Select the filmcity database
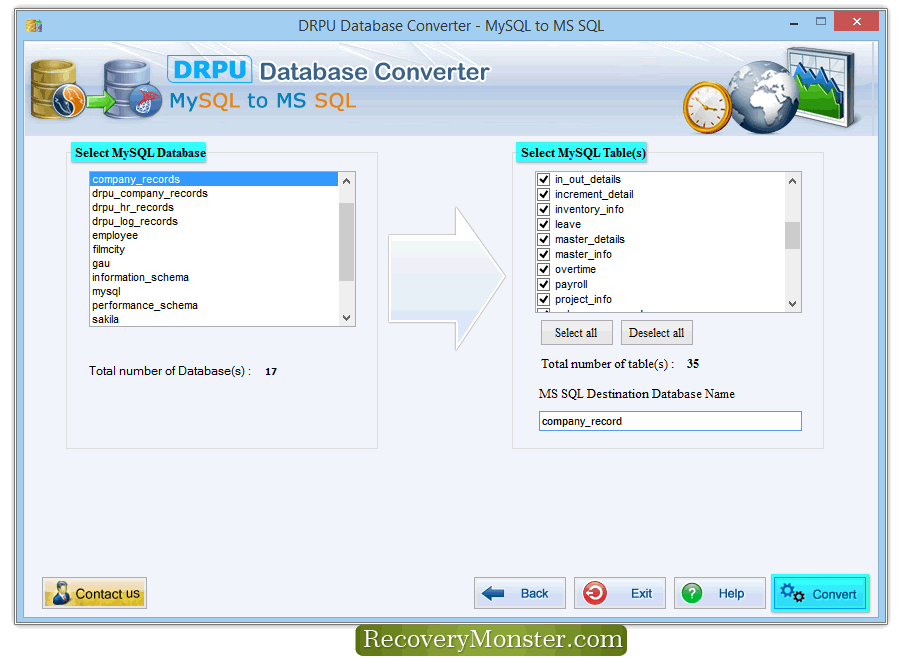Image resolution: width=900 pixels, height=658 pixels. point(214,249)
